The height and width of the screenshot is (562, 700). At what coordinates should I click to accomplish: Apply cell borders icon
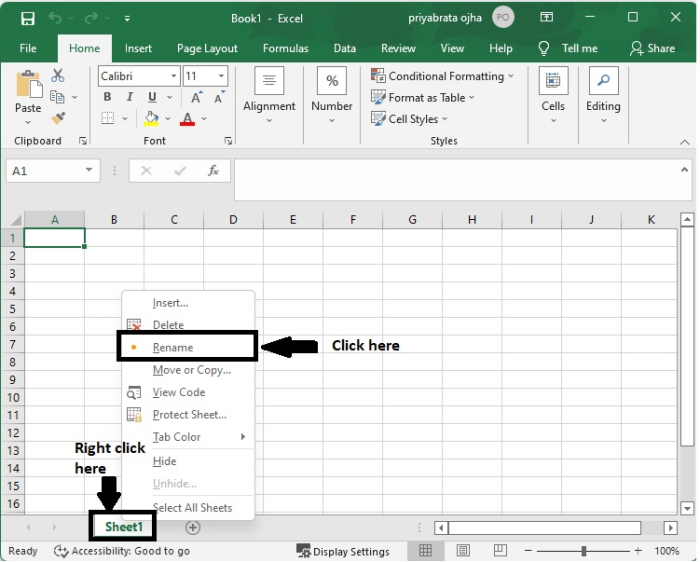pos(108,118)
